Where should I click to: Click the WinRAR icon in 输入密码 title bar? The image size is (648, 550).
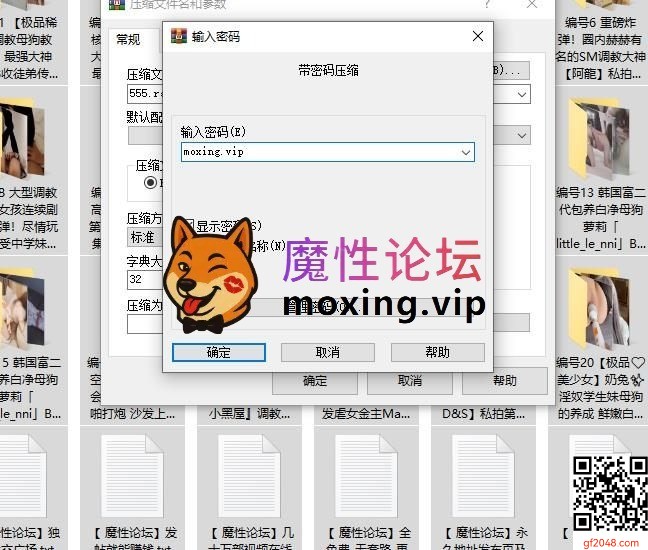tap(179, 37)
